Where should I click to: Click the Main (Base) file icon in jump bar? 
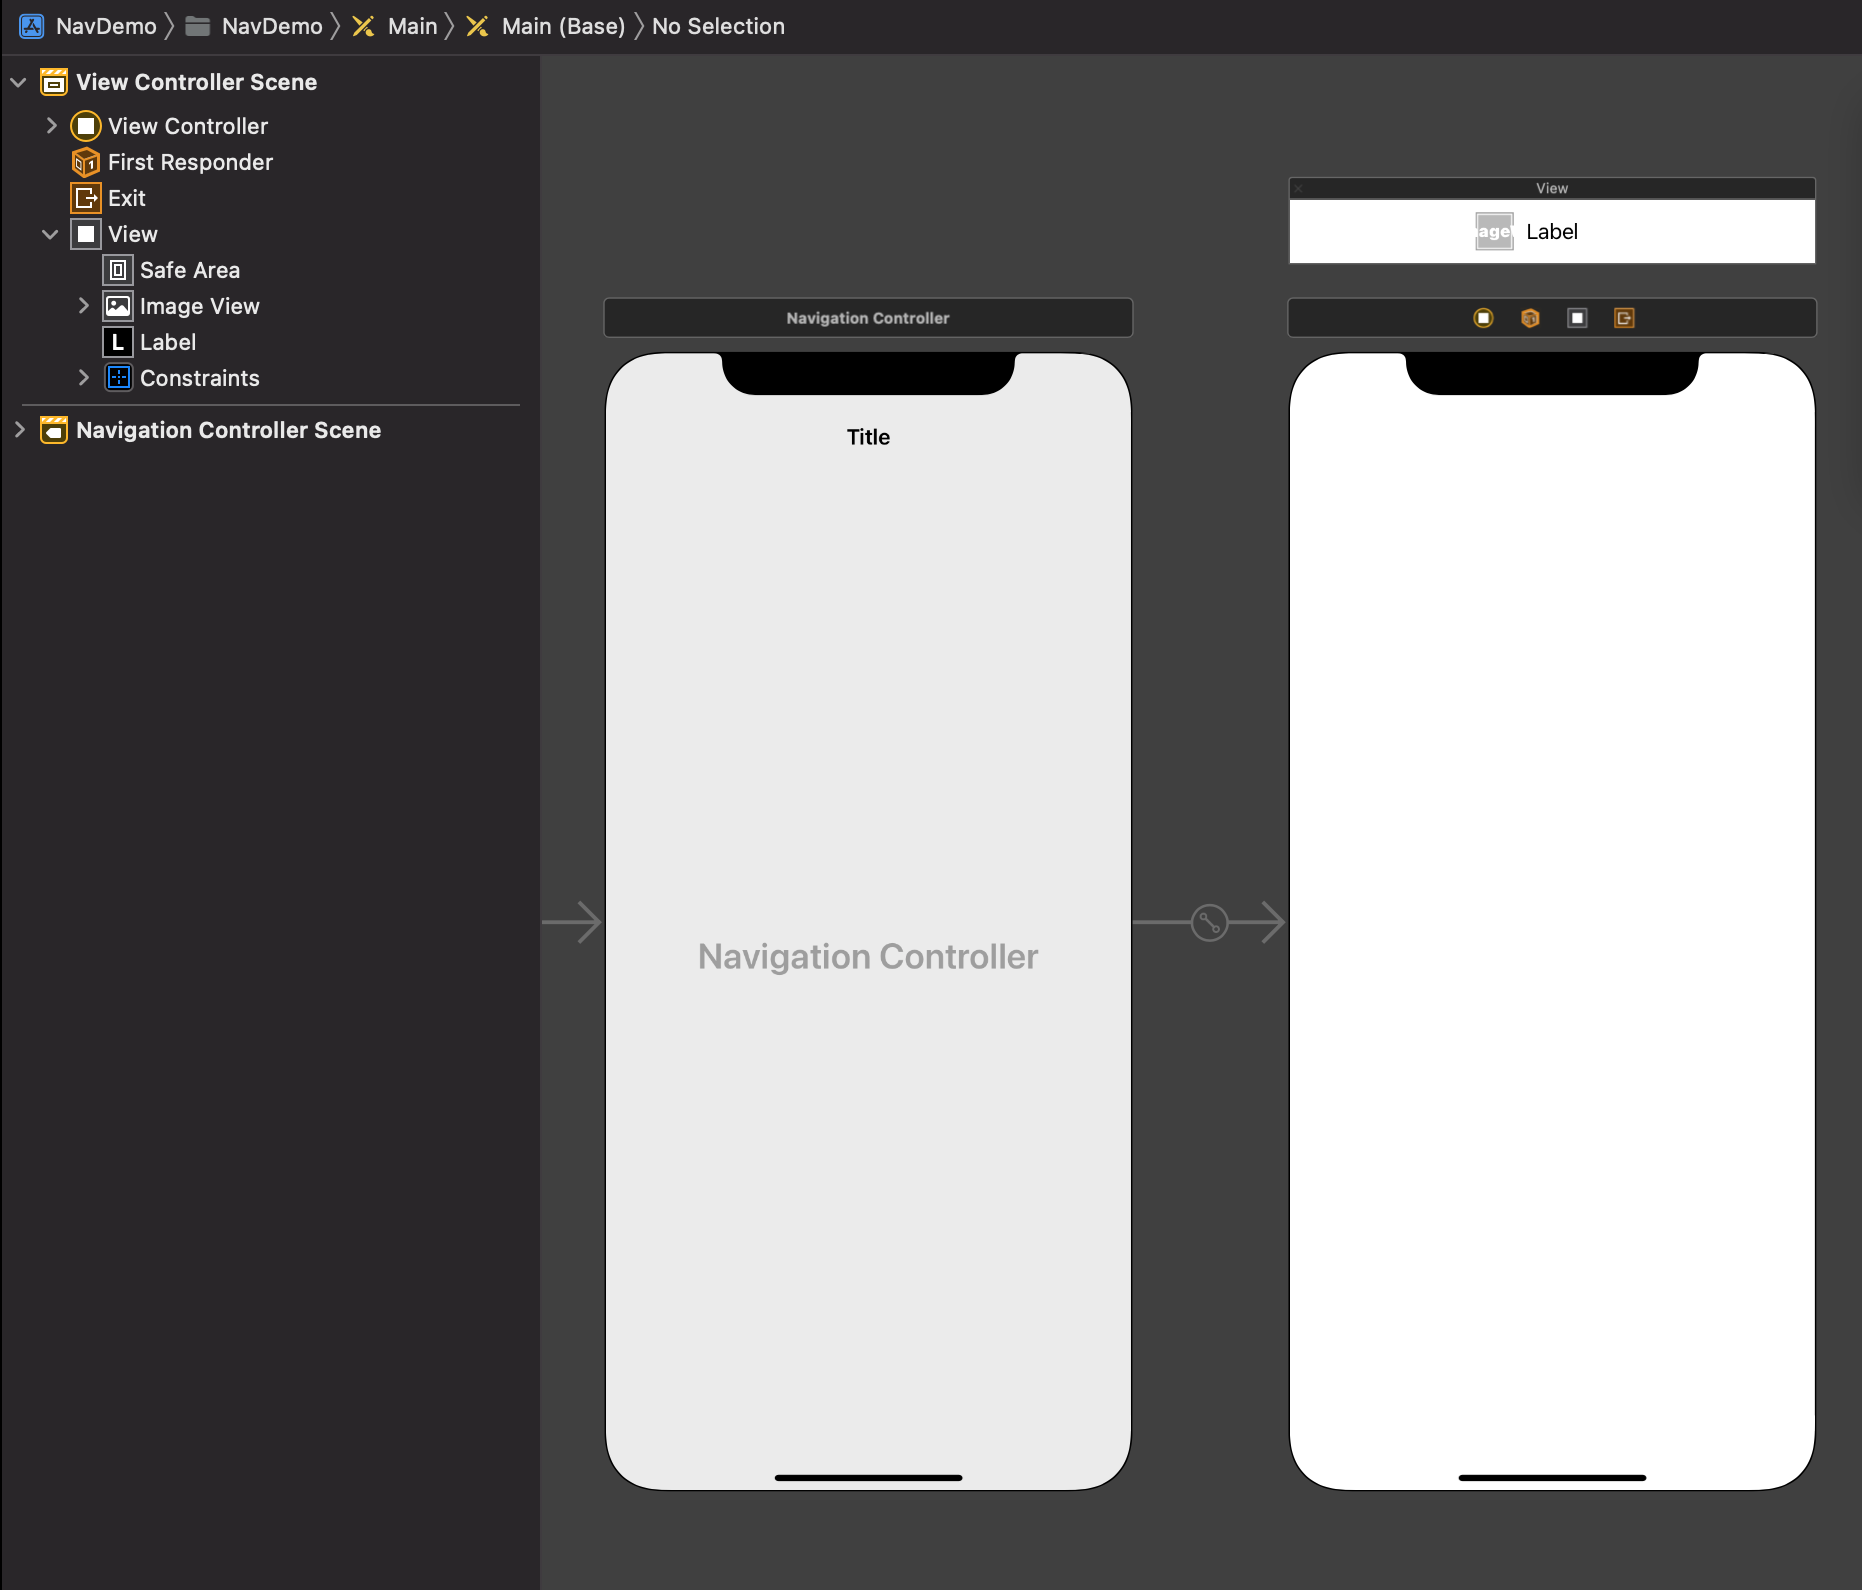point(478,26)
